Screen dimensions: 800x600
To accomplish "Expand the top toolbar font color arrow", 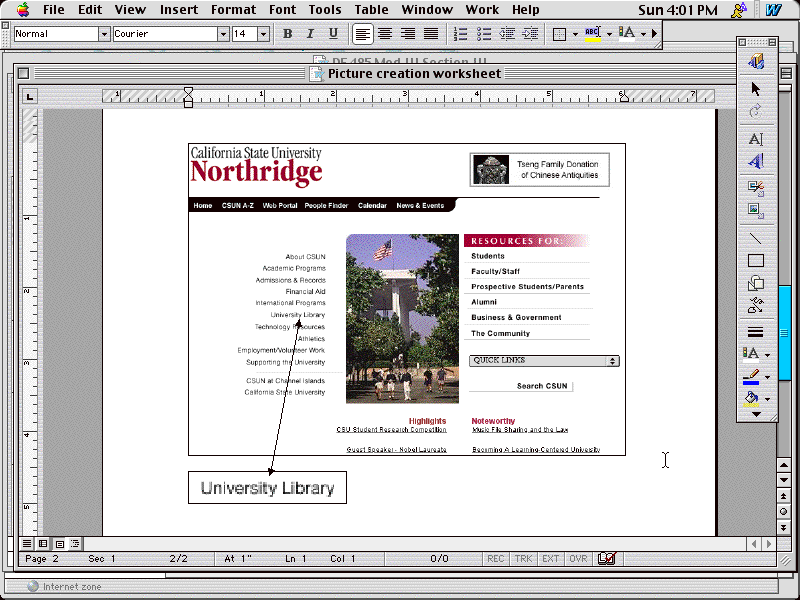I will 643,34.
